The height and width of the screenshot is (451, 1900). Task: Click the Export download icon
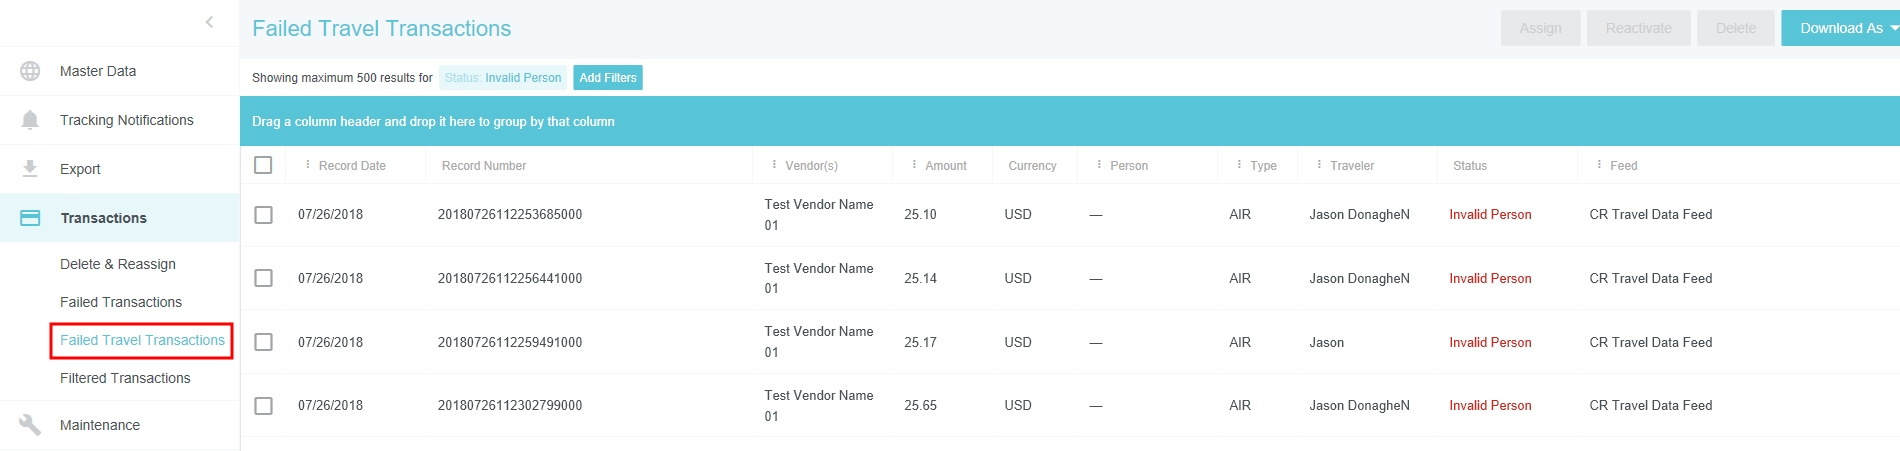pos(30,169)
